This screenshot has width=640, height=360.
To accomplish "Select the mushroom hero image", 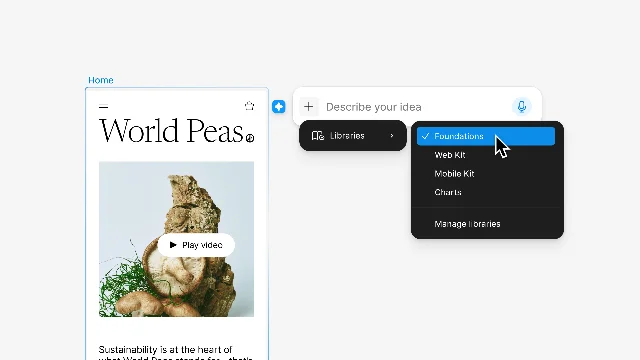I will click(176, 239).
